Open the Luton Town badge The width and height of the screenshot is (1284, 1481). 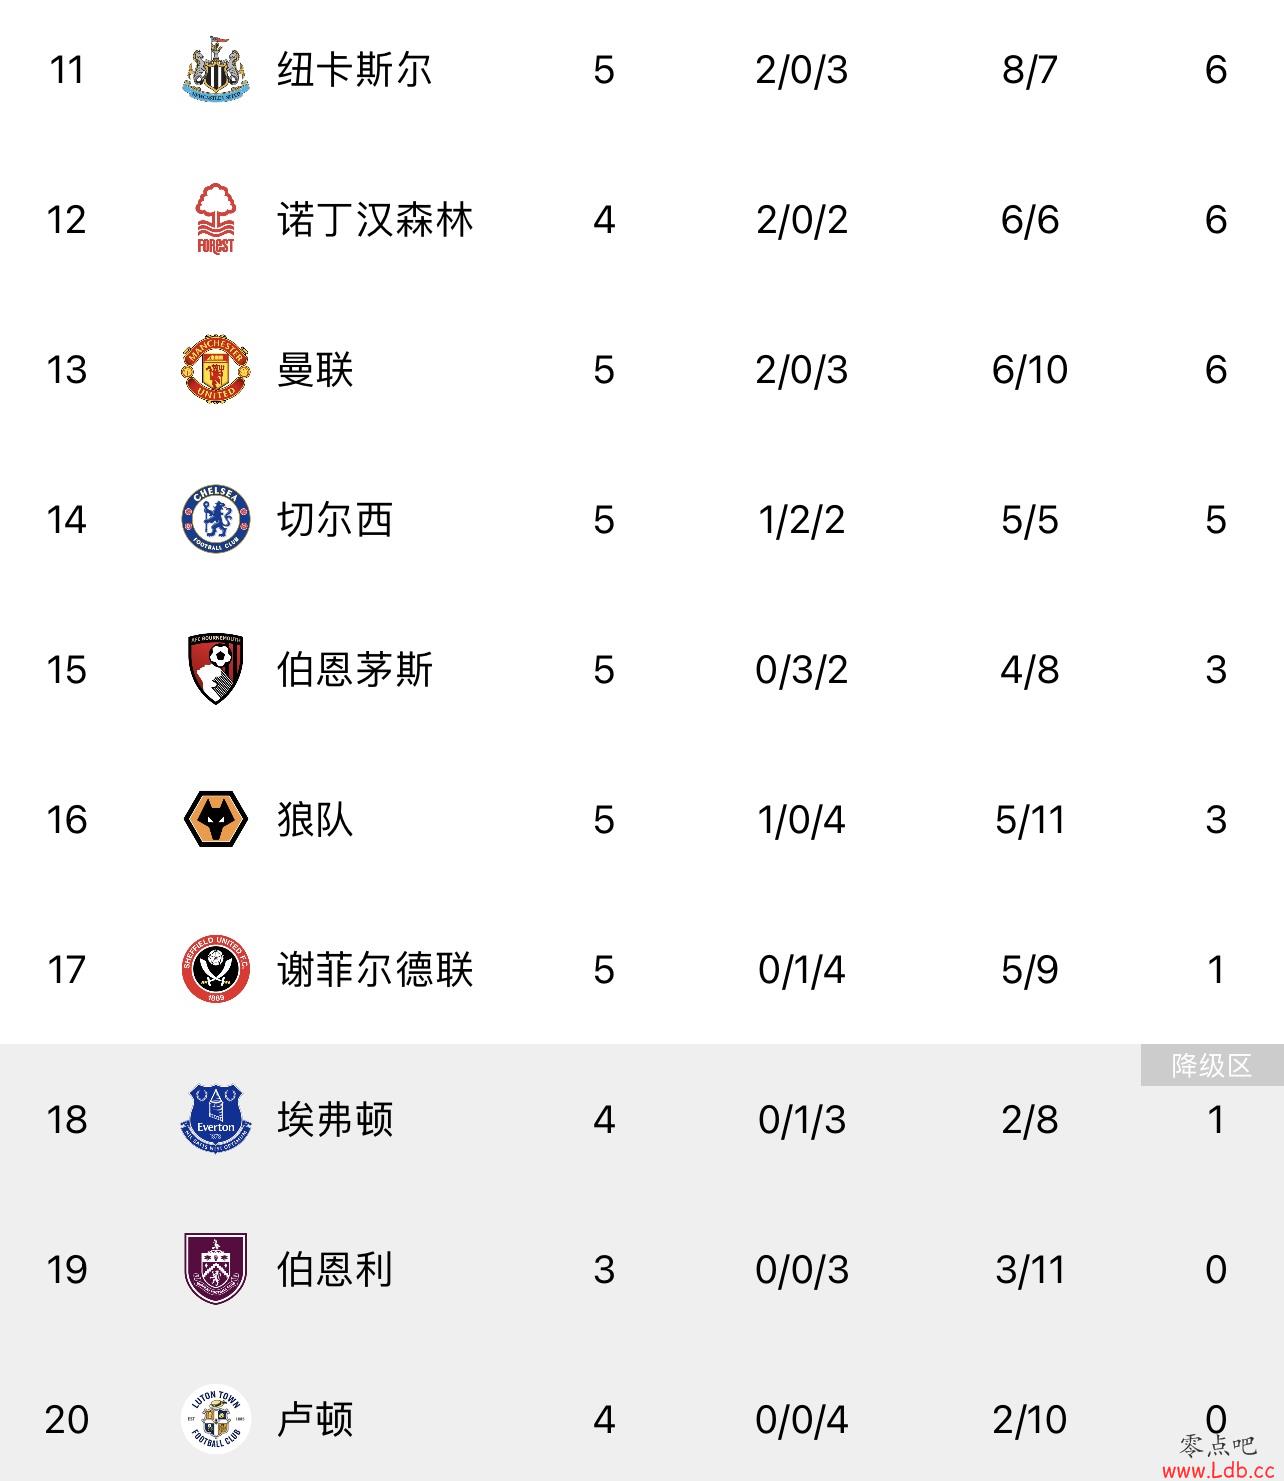pyautogui.click(x=216, y=1419)
